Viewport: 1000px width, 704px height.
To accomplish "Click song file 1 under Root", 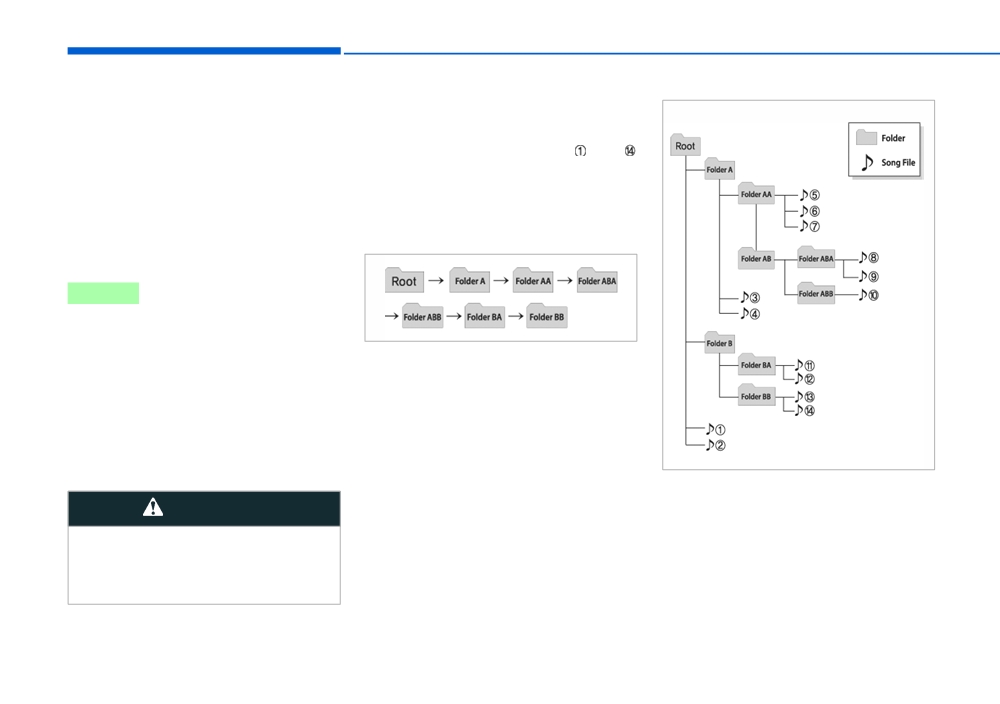I will 716,429.
